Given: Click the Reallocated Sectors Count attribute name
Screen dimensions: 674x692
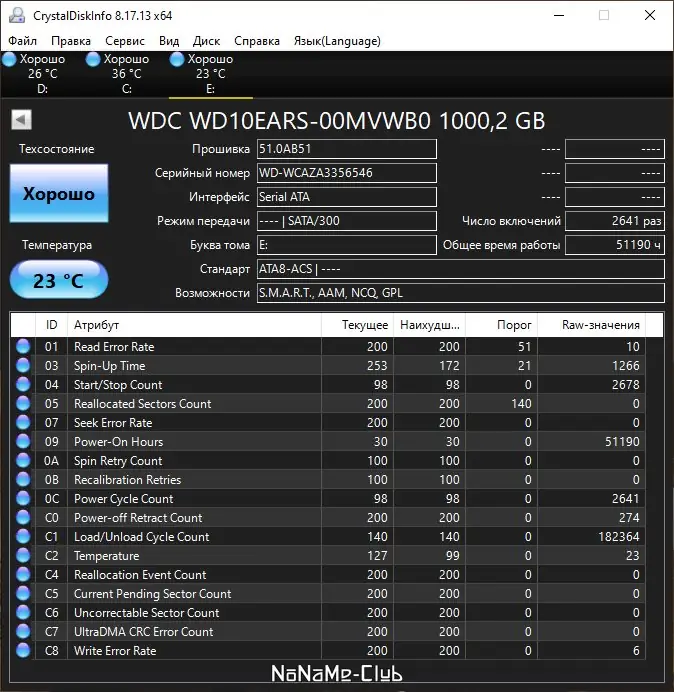Looking at the screenshot, I should pos(143,404).
